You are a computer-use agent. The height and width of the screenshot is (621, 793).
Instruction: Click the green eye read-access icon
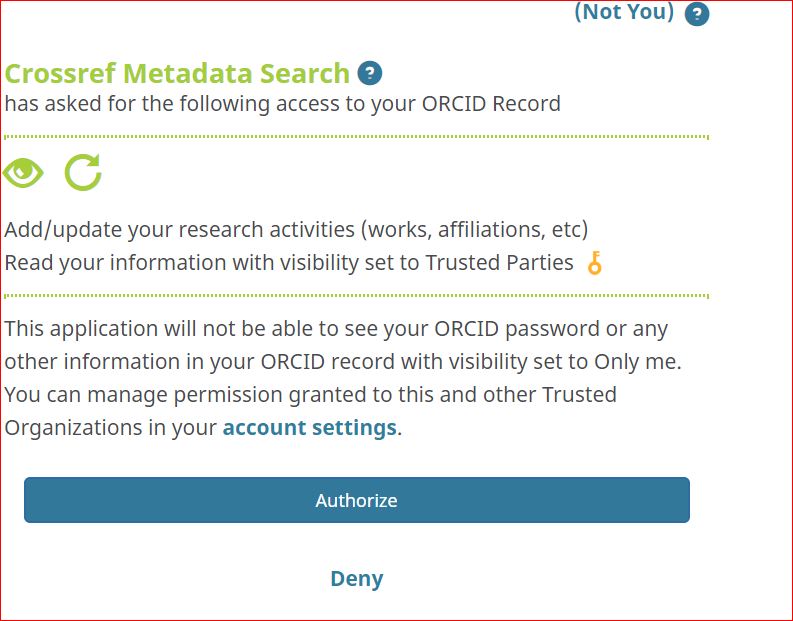click(23, 172)
